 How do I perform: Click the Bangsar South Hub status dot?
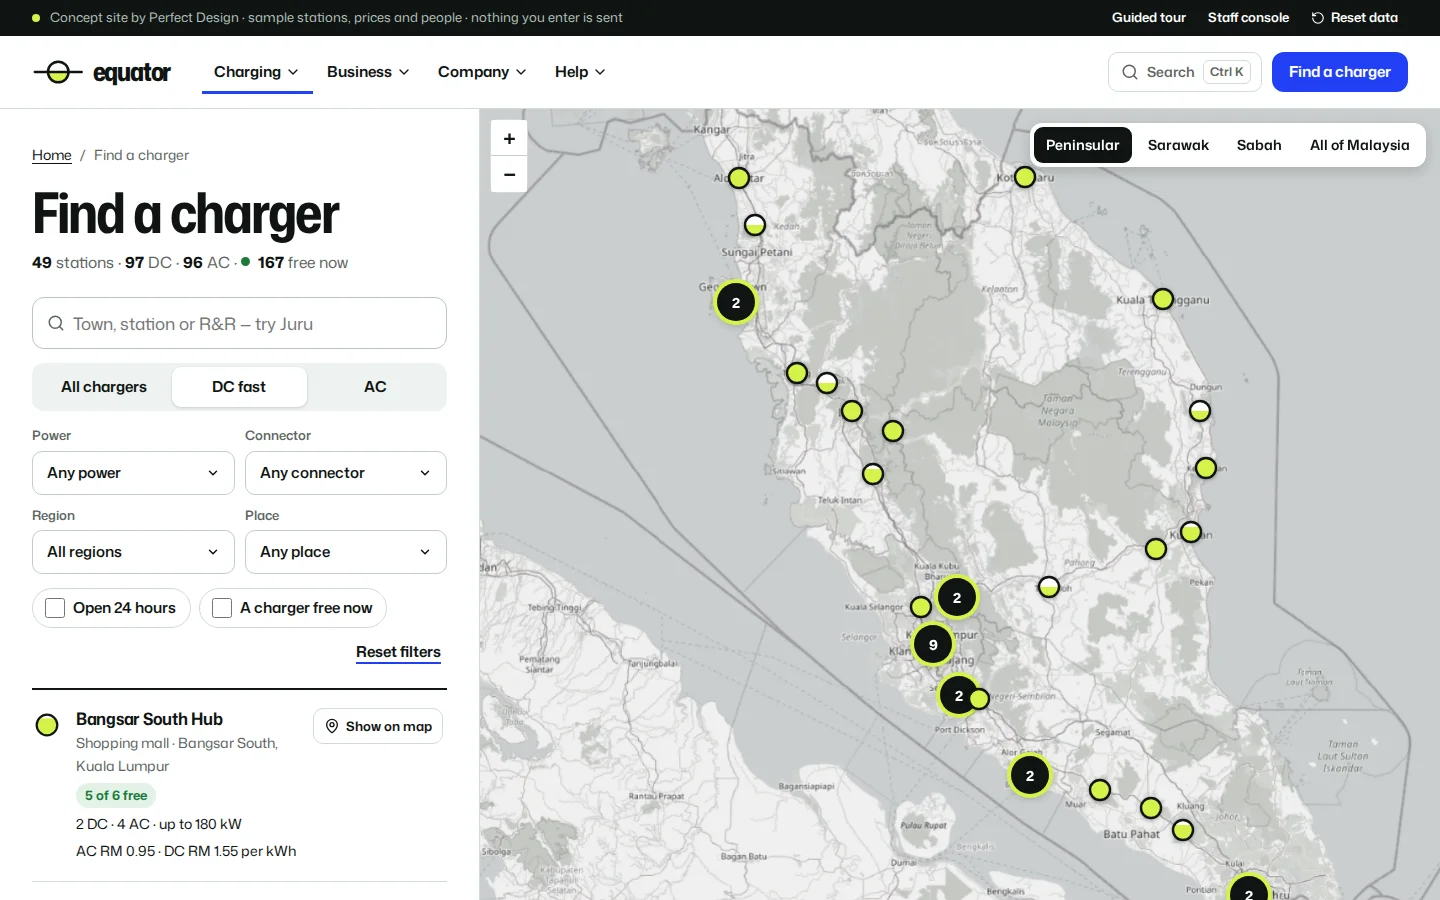(x=47, y=725)
